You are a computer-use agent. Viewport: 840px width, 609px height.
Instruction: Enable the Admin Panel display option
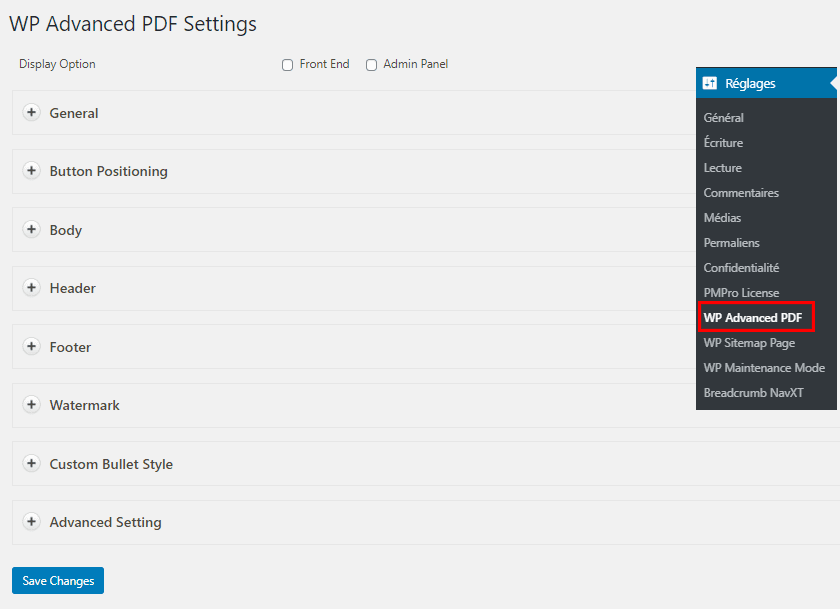click(x=371, y=63)
